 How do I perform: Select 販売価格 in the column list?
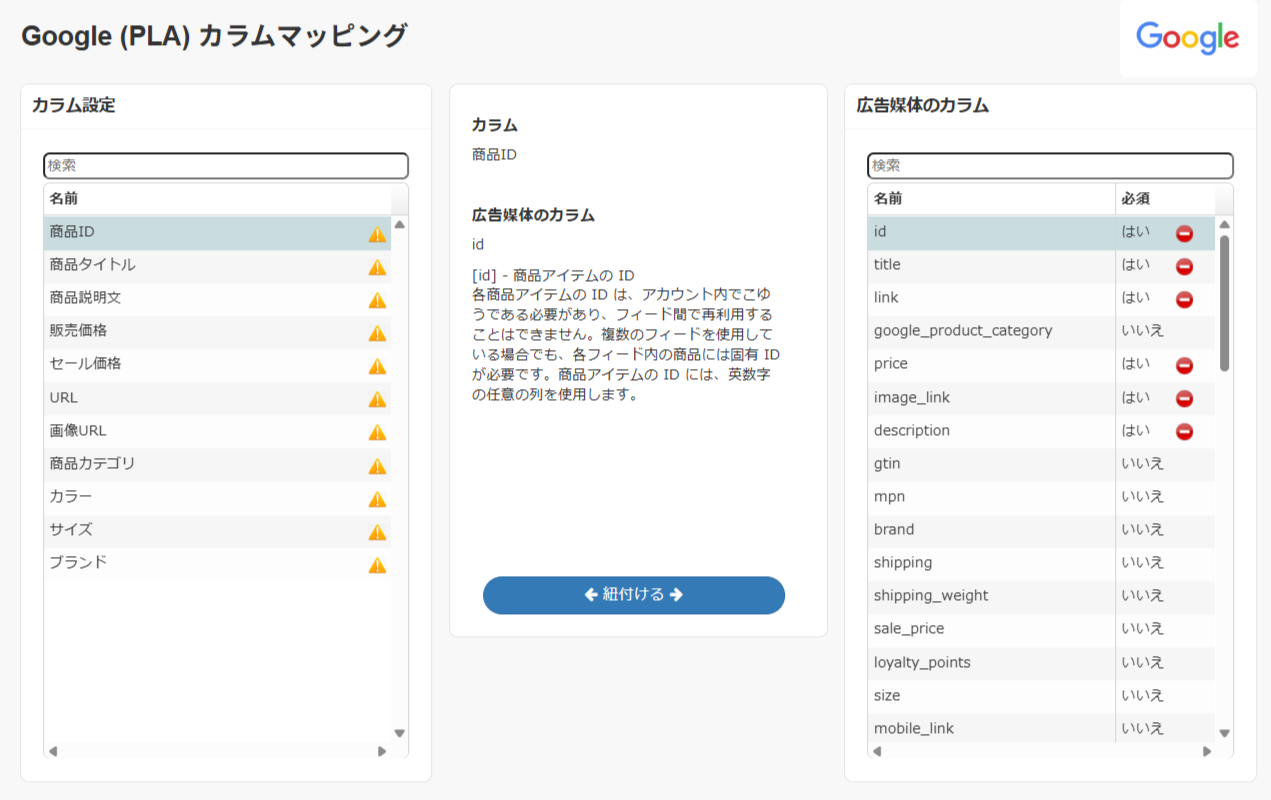point(218,332)
